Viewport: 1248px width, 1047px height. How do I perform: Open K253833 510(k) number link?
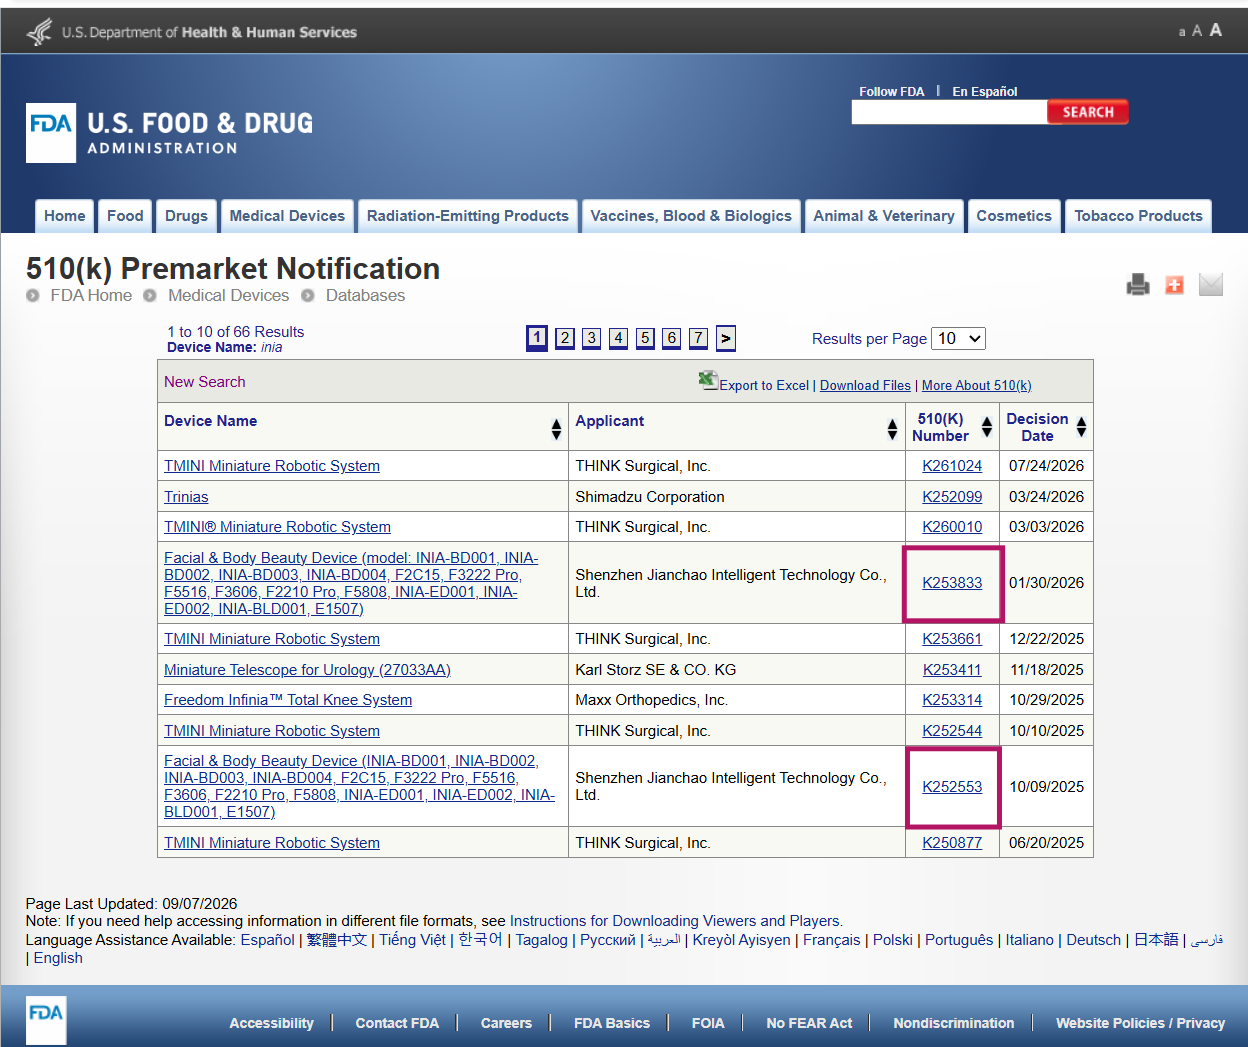(952, 583)
